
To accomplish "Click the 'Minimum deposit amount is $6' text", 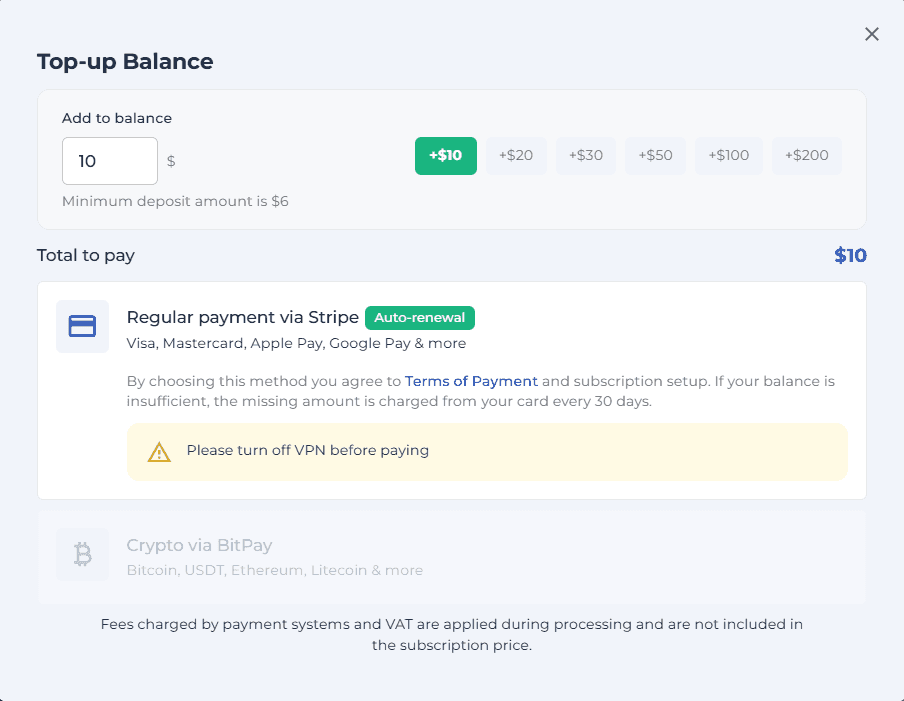I will [175, 201].
